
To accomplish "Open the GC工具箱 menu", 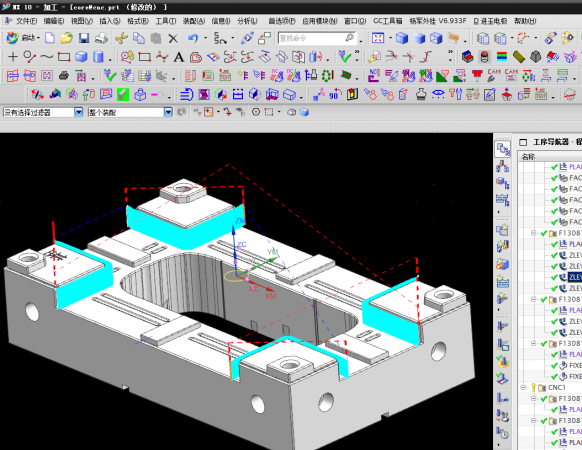I will pos(388,21).
